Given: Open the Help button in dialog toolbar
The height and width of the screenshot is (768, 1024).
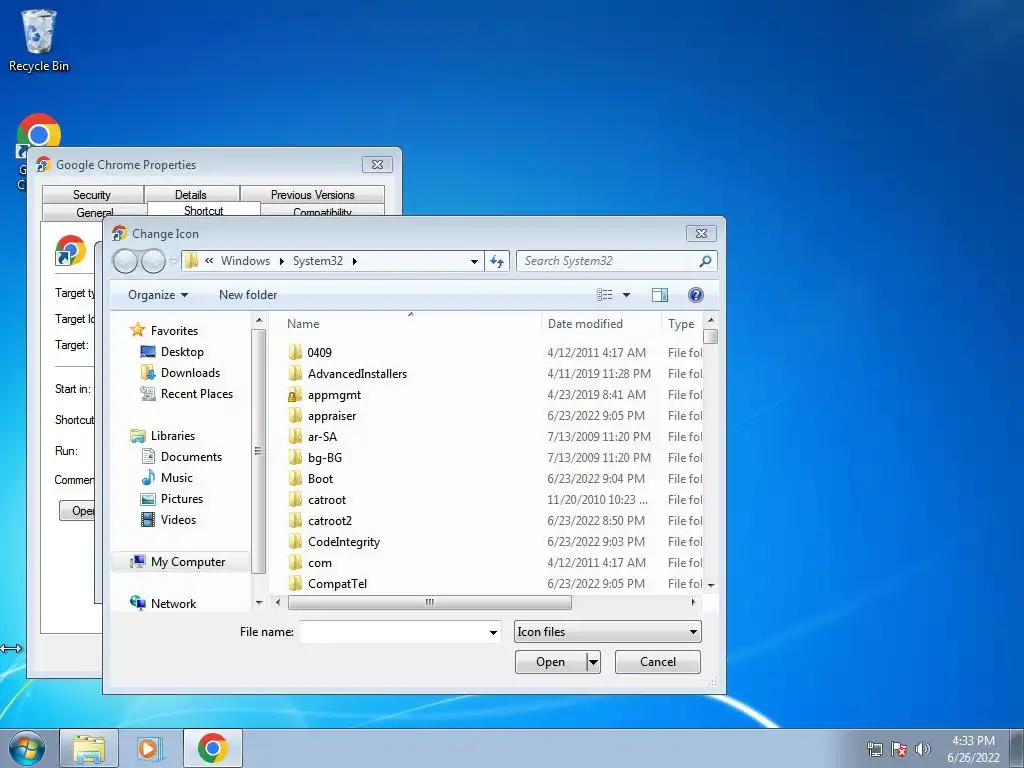Looking at the screenshot, I should pyautogui.click(x=696, y=295).
